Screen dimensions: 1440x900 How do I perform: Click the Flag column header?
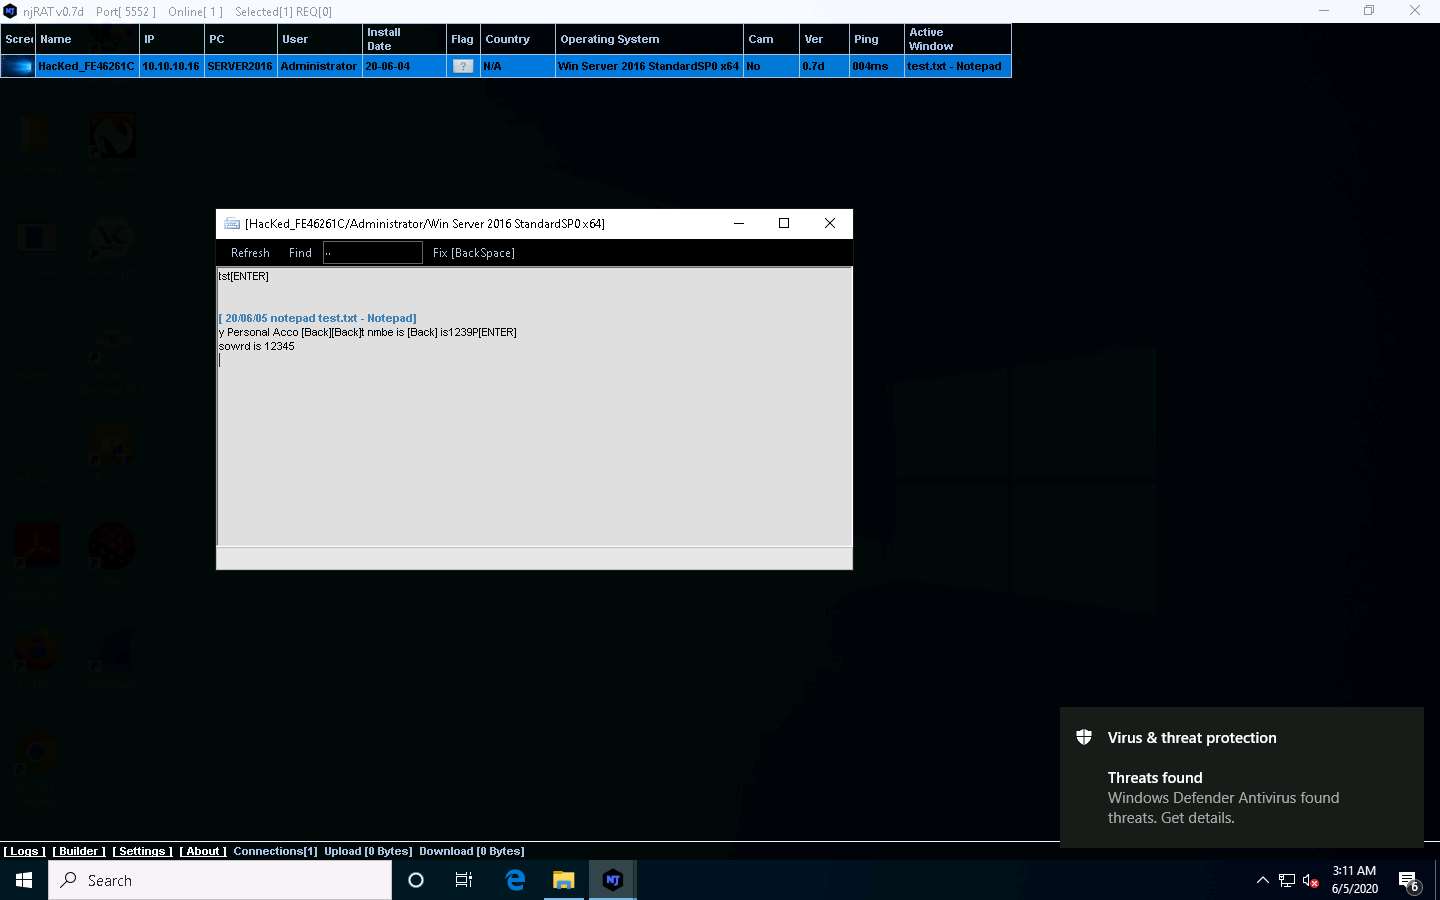pos(462,39)
